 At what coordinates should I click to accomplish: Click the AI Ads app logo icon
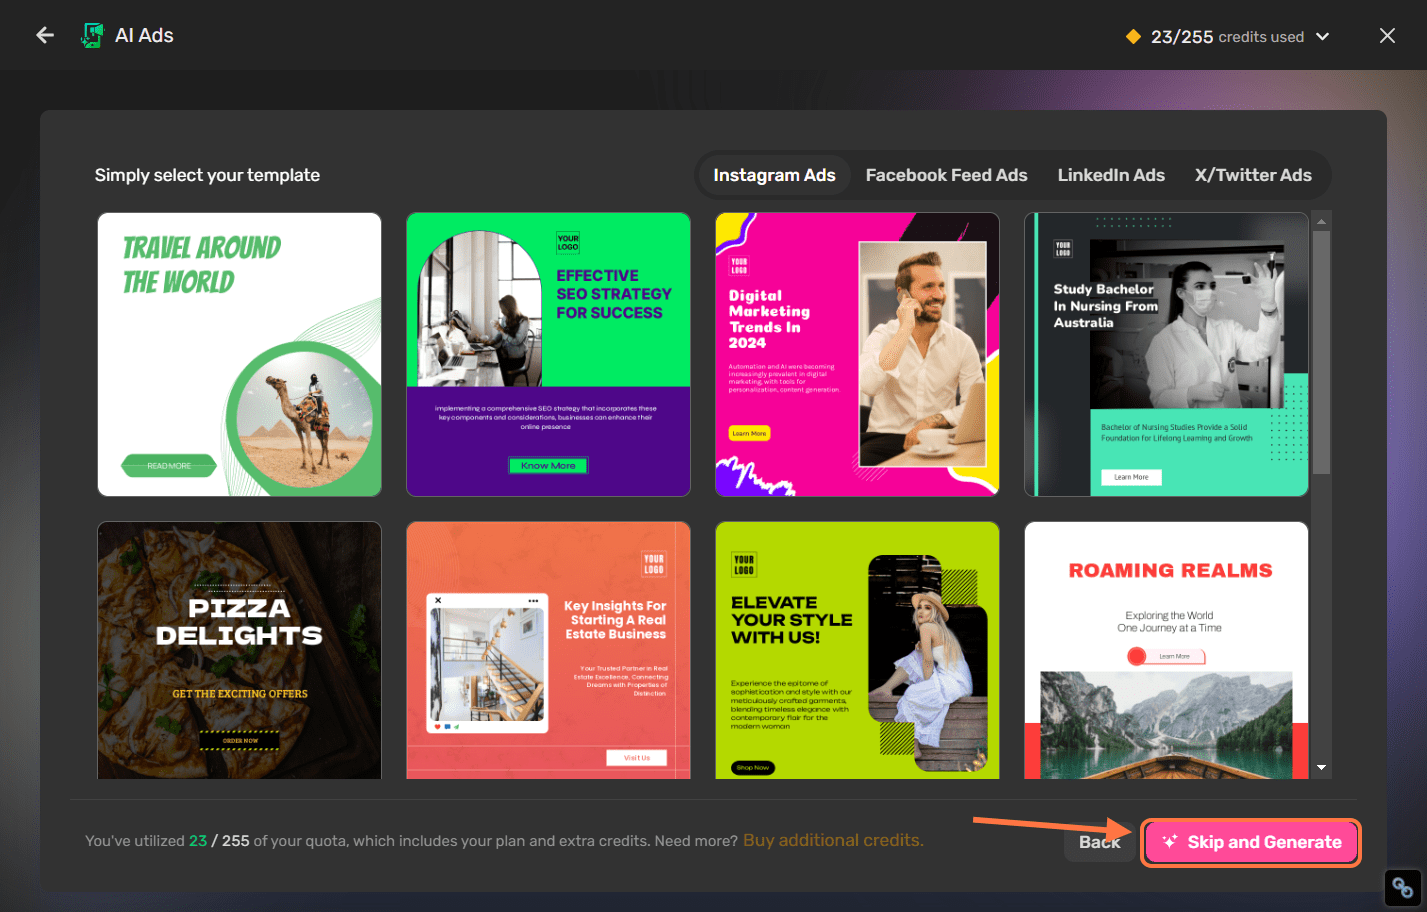[91, 33]
